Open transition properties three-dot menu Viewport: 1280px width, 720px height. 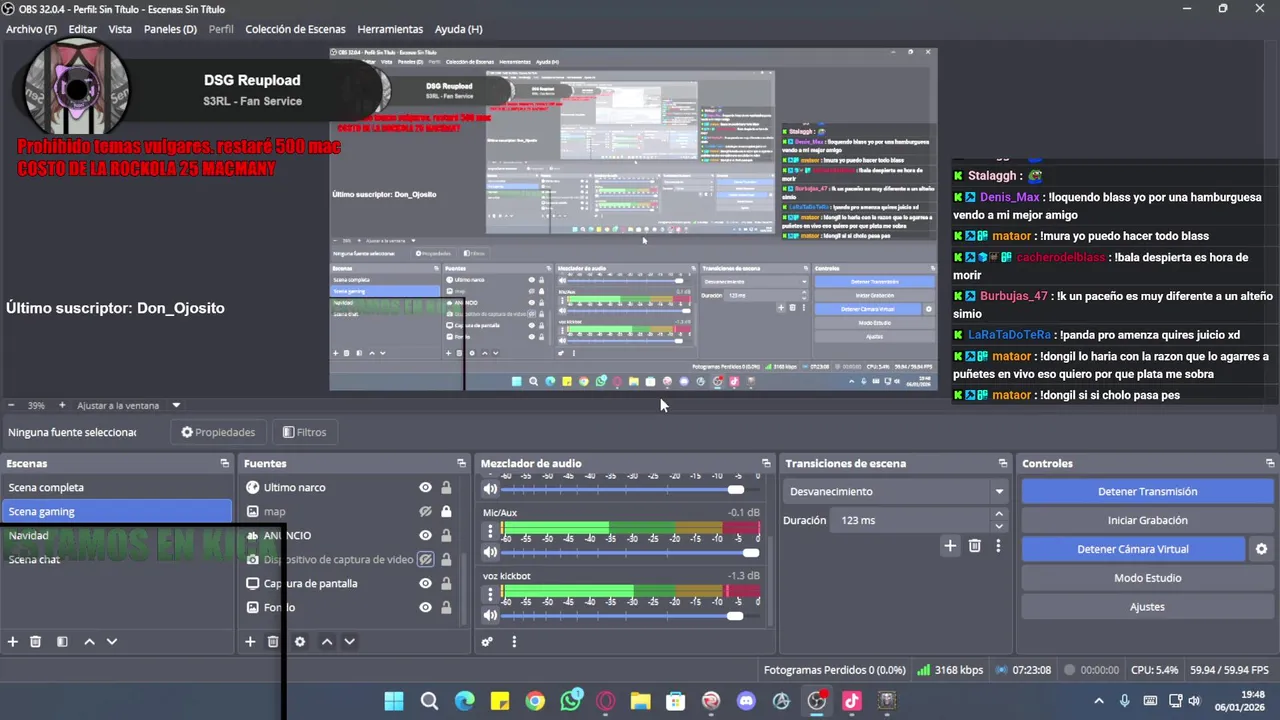[998, 545]
